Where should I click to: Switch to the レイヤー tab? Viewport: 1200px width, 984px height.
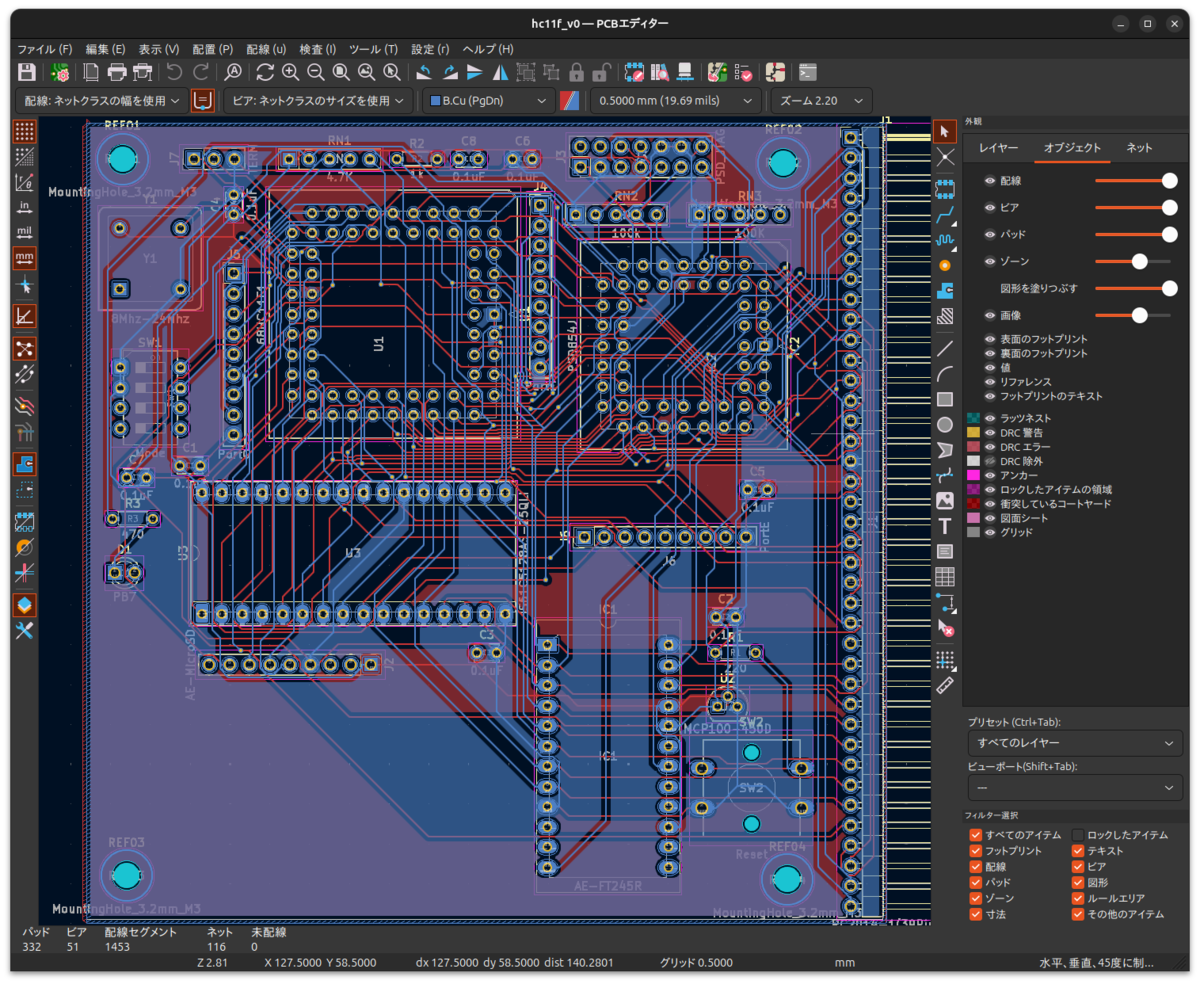pos(998,148)
